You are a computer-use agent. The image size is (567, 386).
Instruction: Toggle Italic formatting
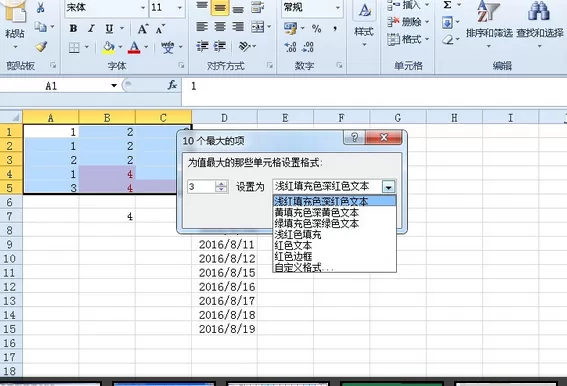[x=91, y=28]
